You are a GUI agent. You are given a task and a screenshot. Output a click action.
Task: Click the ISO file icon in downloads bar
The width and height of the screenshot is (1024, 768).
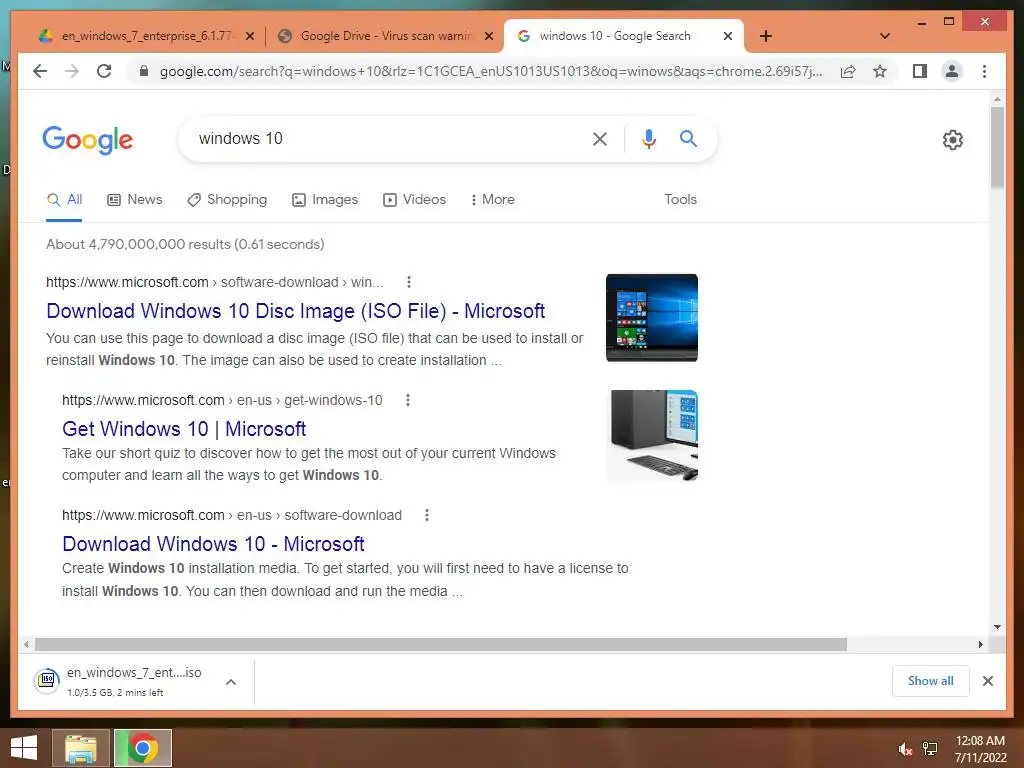pyautogui.click(x=47, y=681)
